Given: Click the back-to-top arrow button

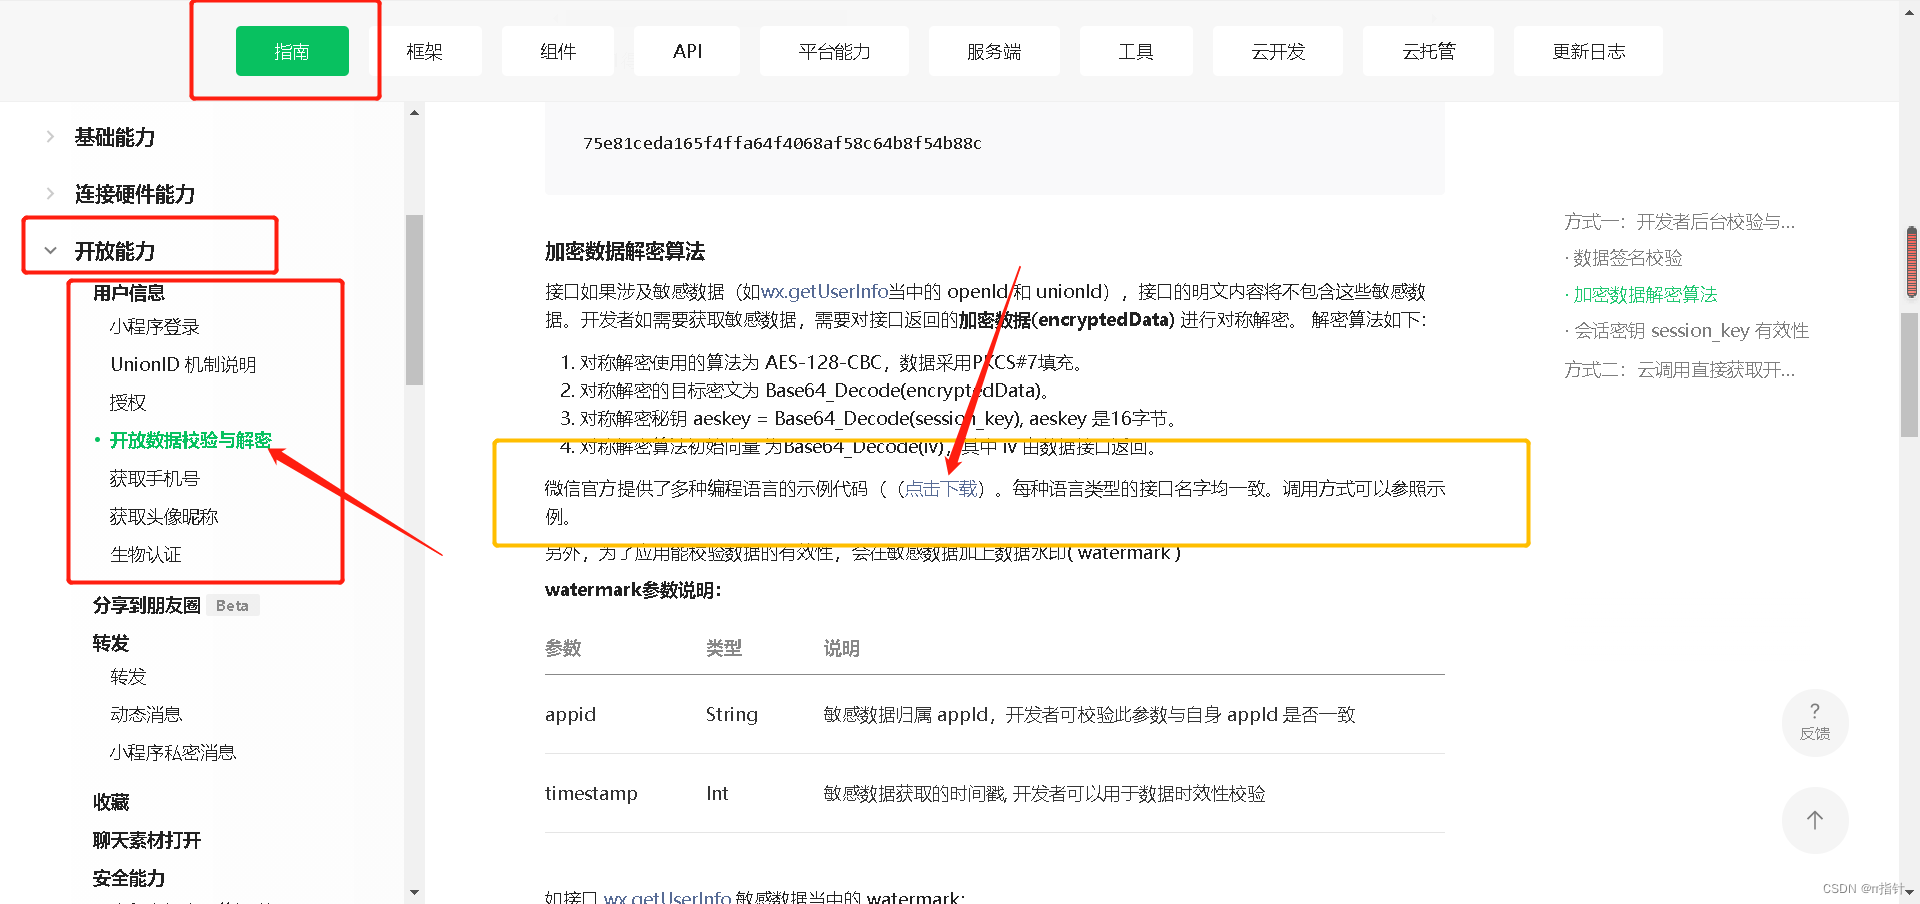Looking at the screenshot, I should coord(1814,820).
